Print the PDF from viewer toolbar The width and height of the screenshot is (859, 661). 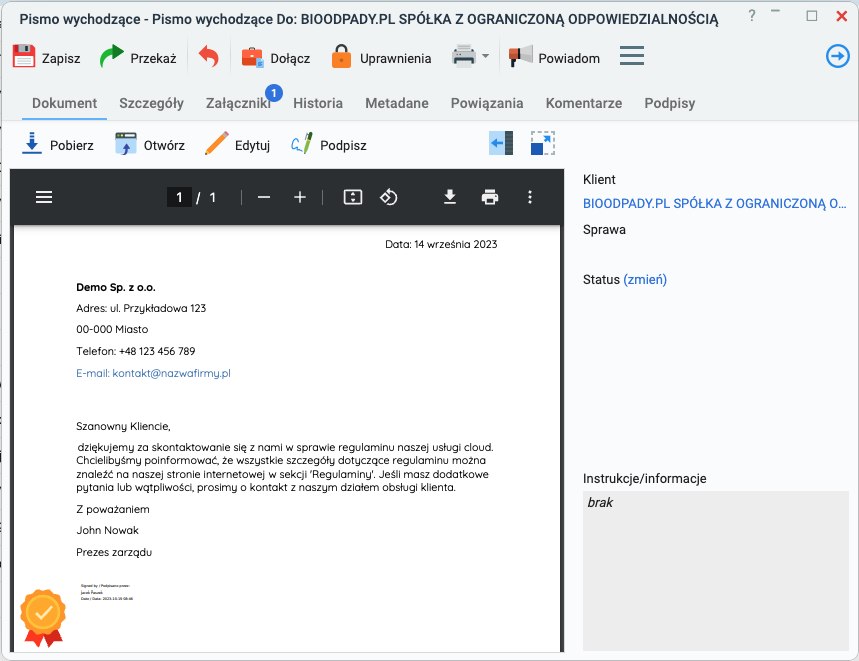pos(490,197)
